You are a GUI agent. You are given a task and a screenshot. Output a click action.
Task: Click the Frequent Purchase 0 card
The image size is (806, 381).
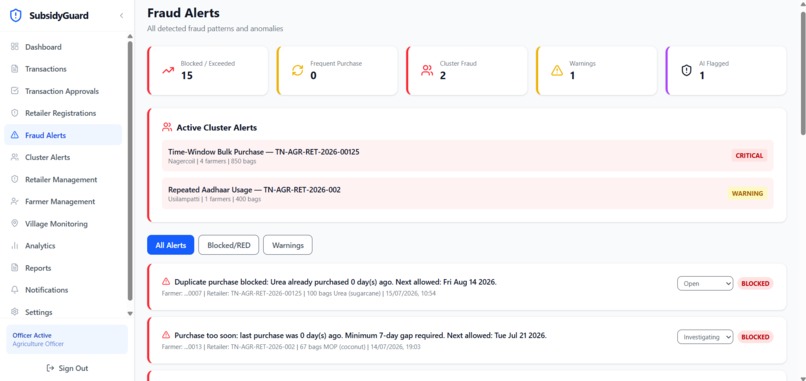(x=337, y=70)
